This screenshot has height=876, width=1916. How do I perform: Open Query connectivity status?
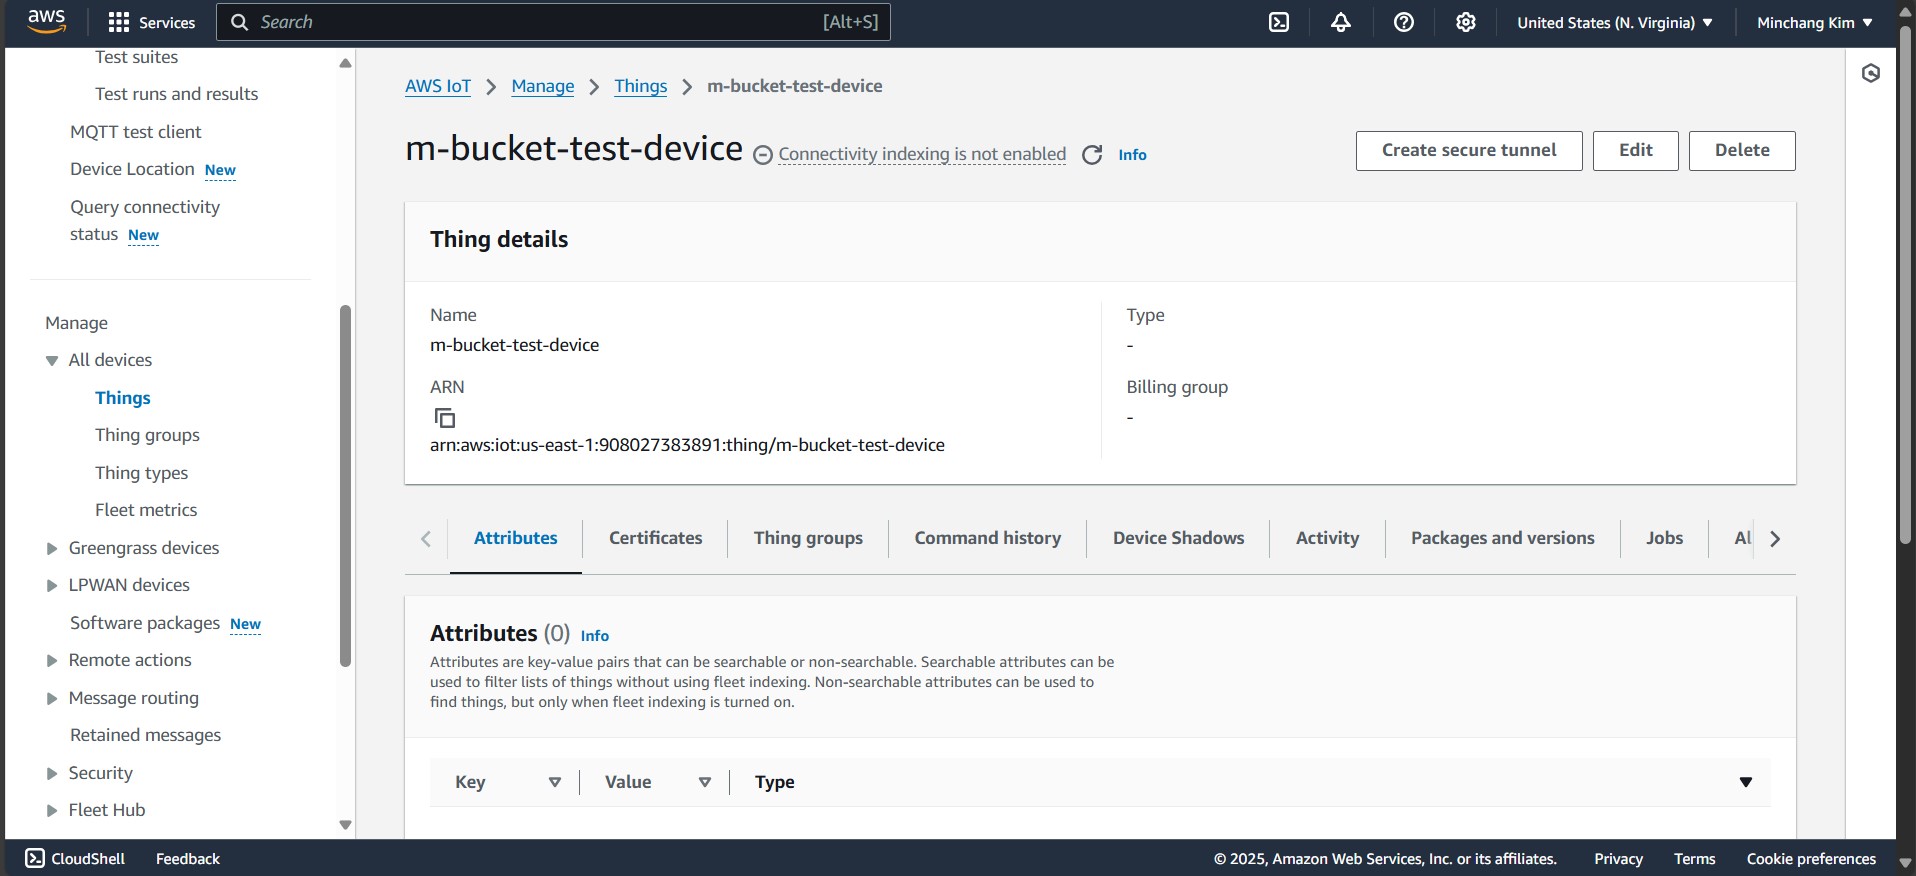145,220
